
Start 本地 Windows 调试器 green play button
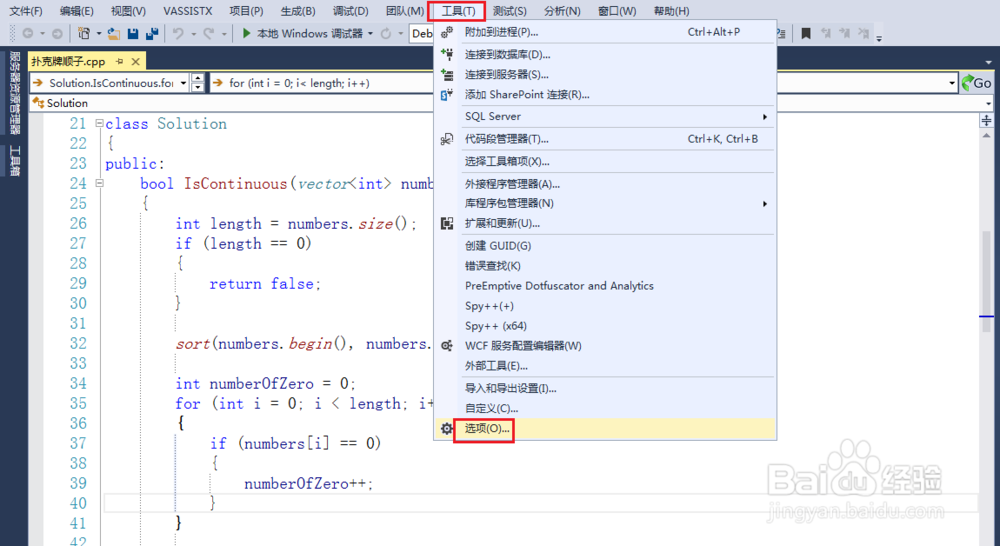(246, 33)
